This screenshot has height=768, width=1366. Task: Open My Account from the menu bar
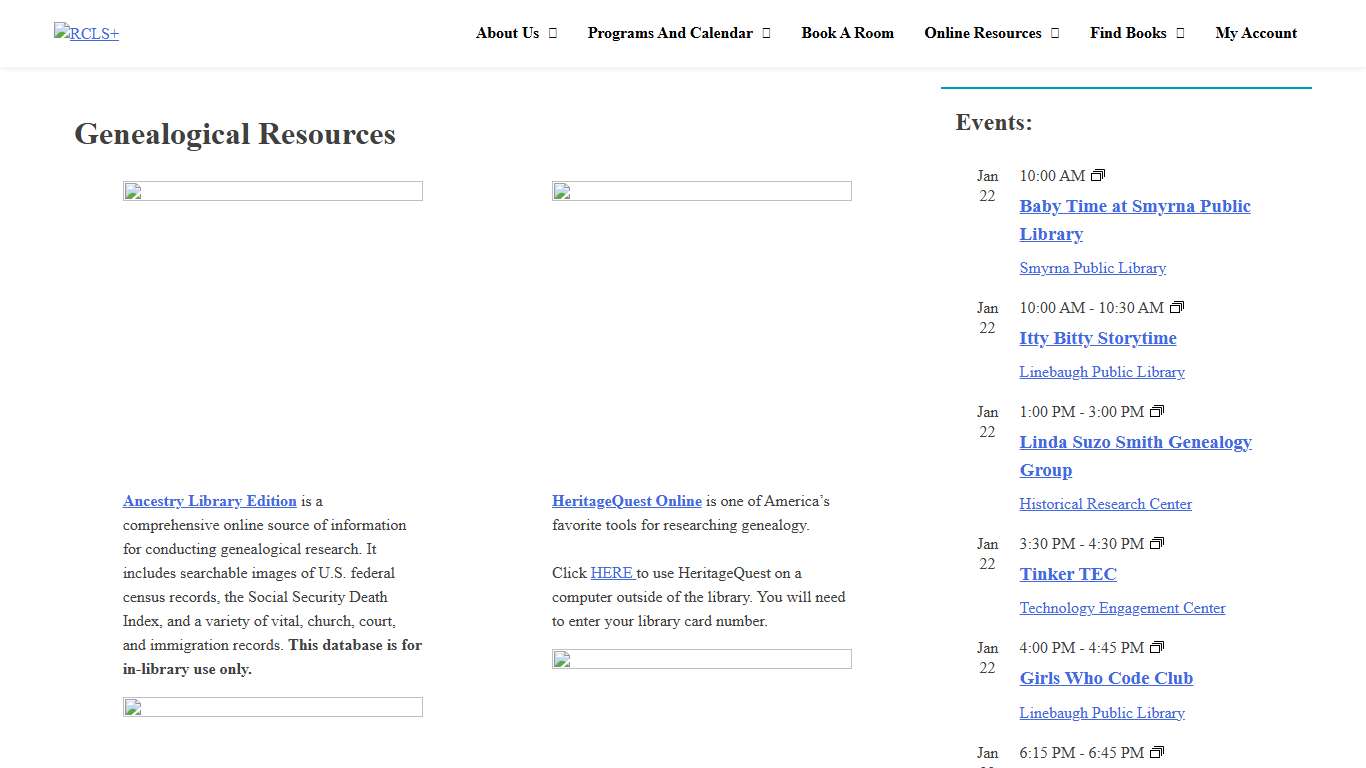point(1256,33)
